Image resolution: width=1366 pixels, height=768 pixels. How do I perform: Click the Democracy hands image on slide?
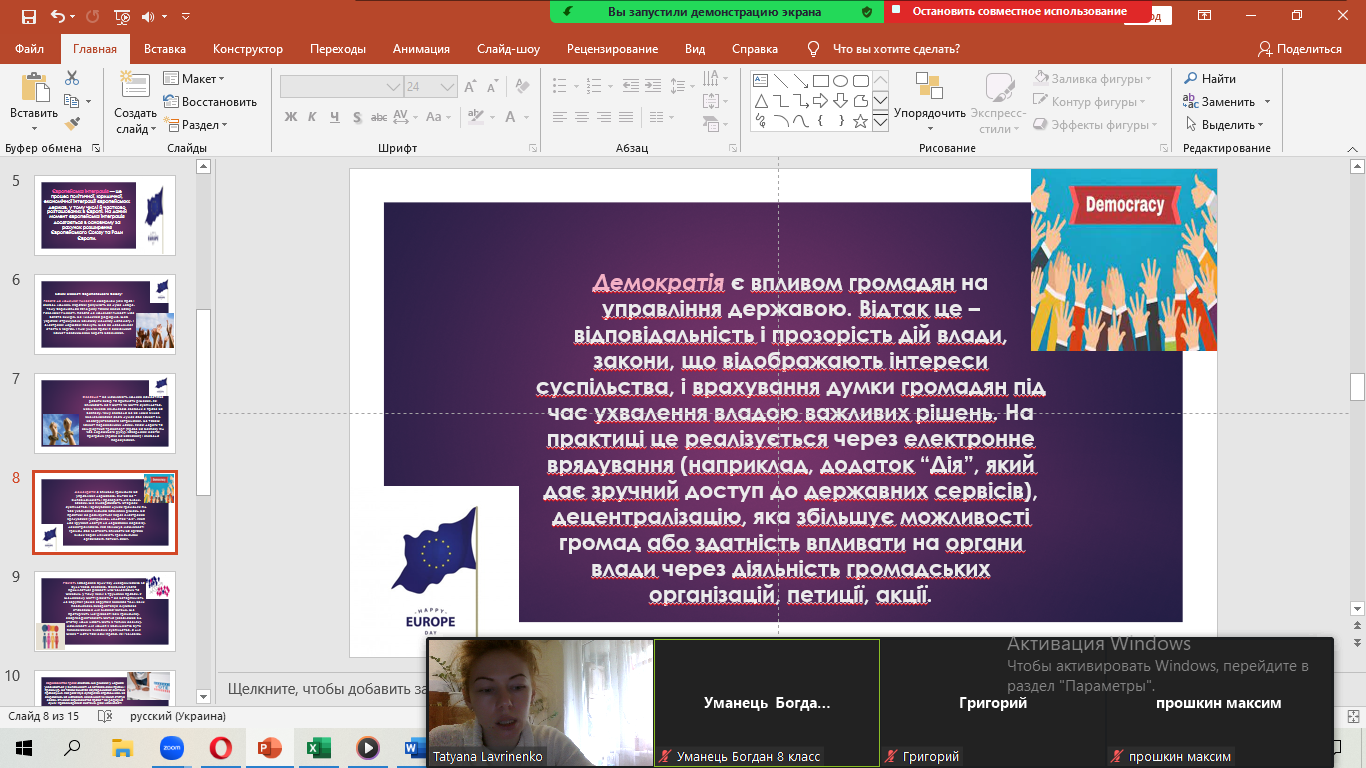pos(1124,259)
